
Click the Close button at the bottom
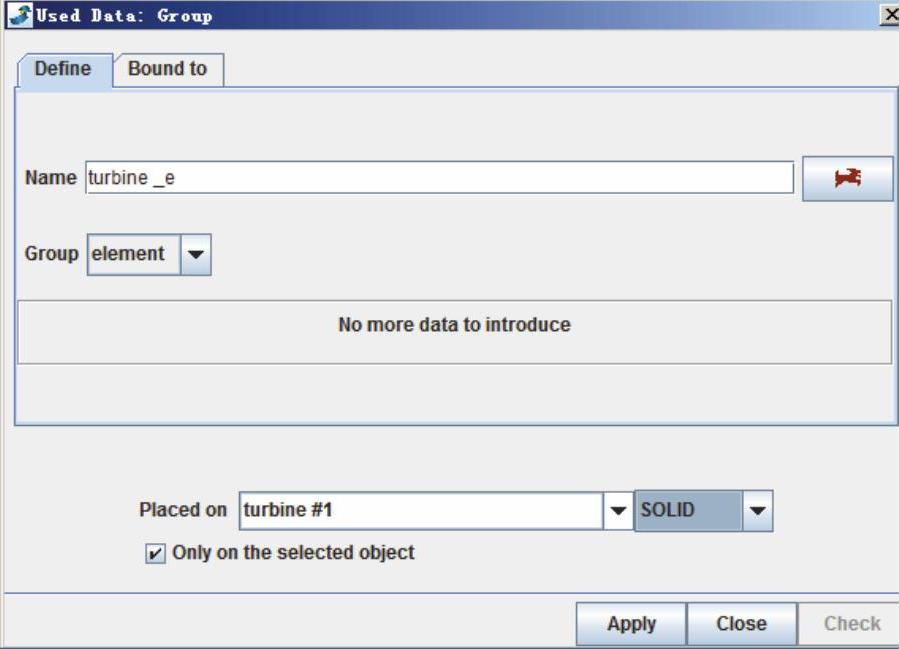[741, 624]
